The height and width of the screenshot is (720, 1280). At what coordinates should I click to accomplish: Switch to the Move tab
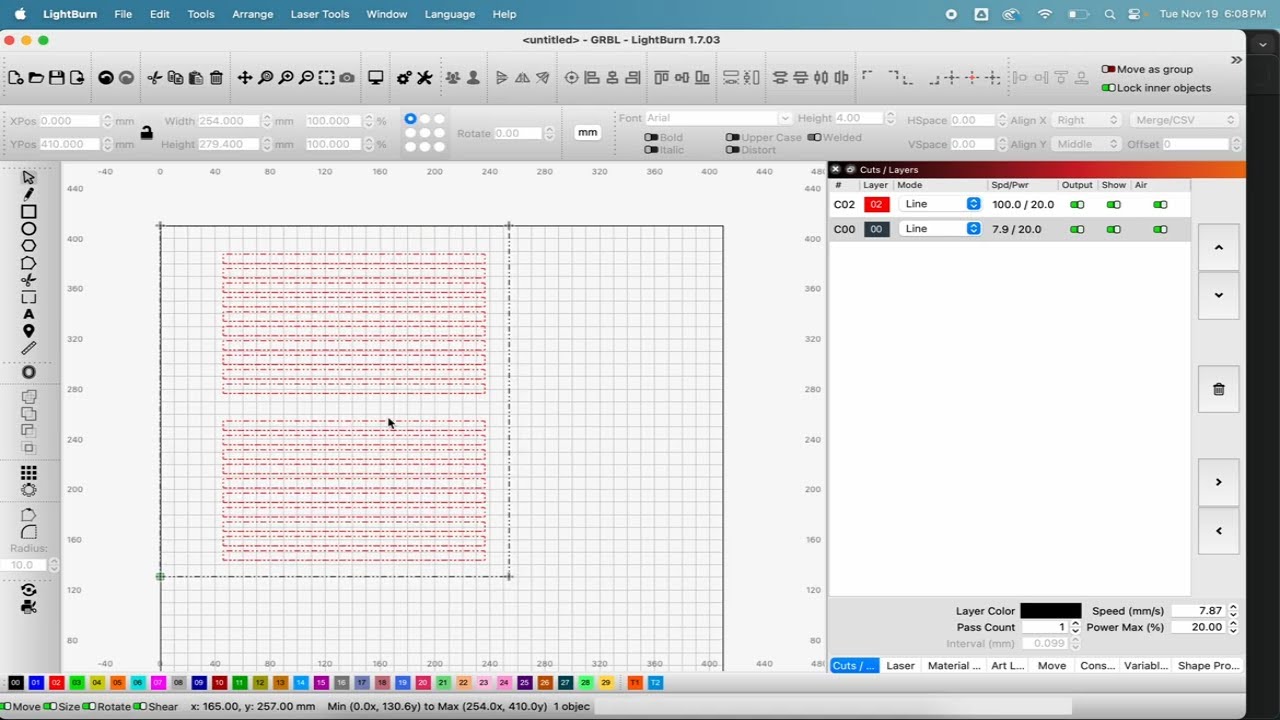(1051, 666)
